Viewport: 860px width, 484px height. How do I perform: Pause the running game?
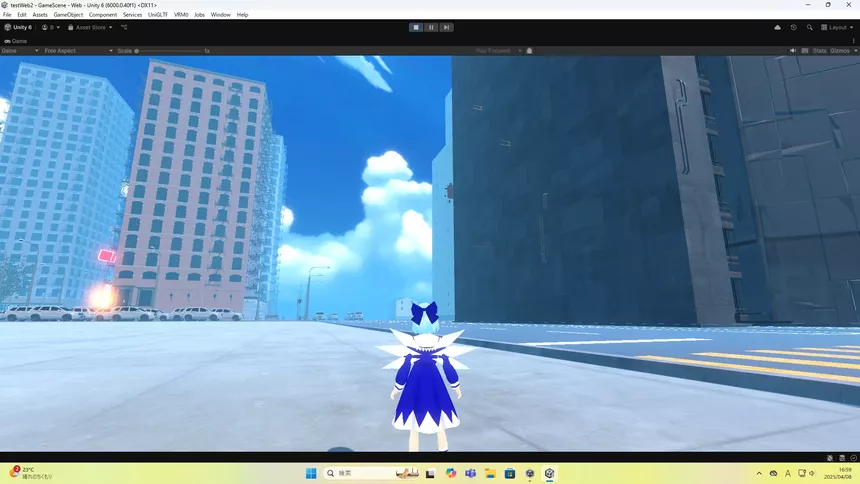point(431,27)
